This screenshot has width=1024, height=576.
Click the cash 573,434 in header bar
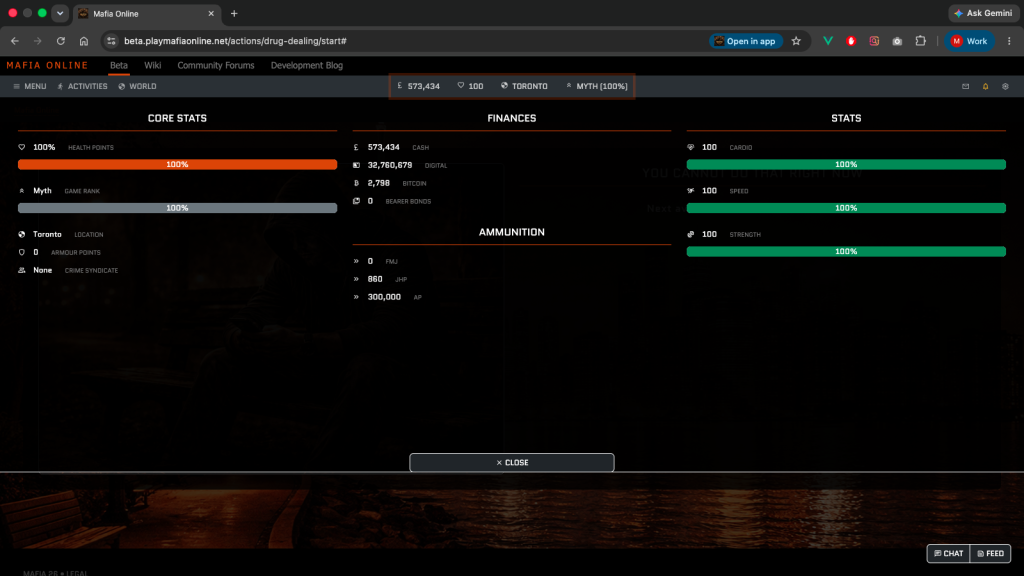point(419,86)
